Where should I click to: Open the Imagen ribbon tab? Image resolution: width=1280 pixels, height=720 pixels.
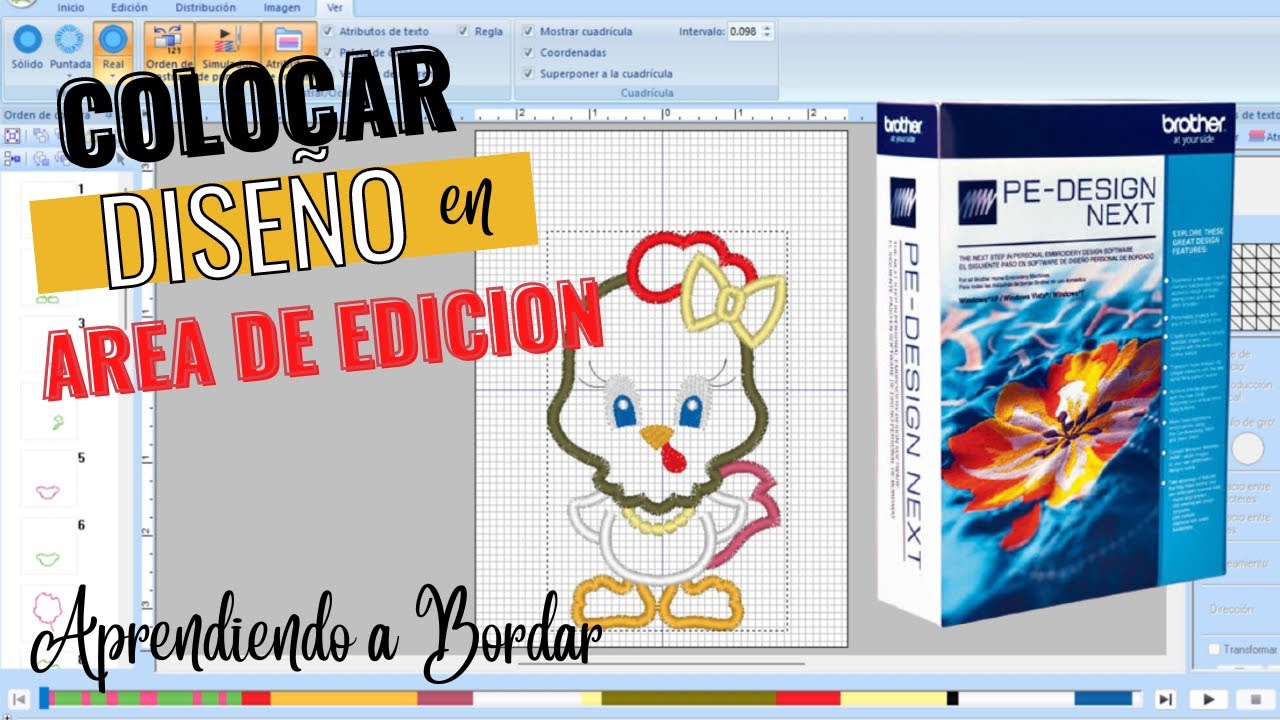pos(281,7)
